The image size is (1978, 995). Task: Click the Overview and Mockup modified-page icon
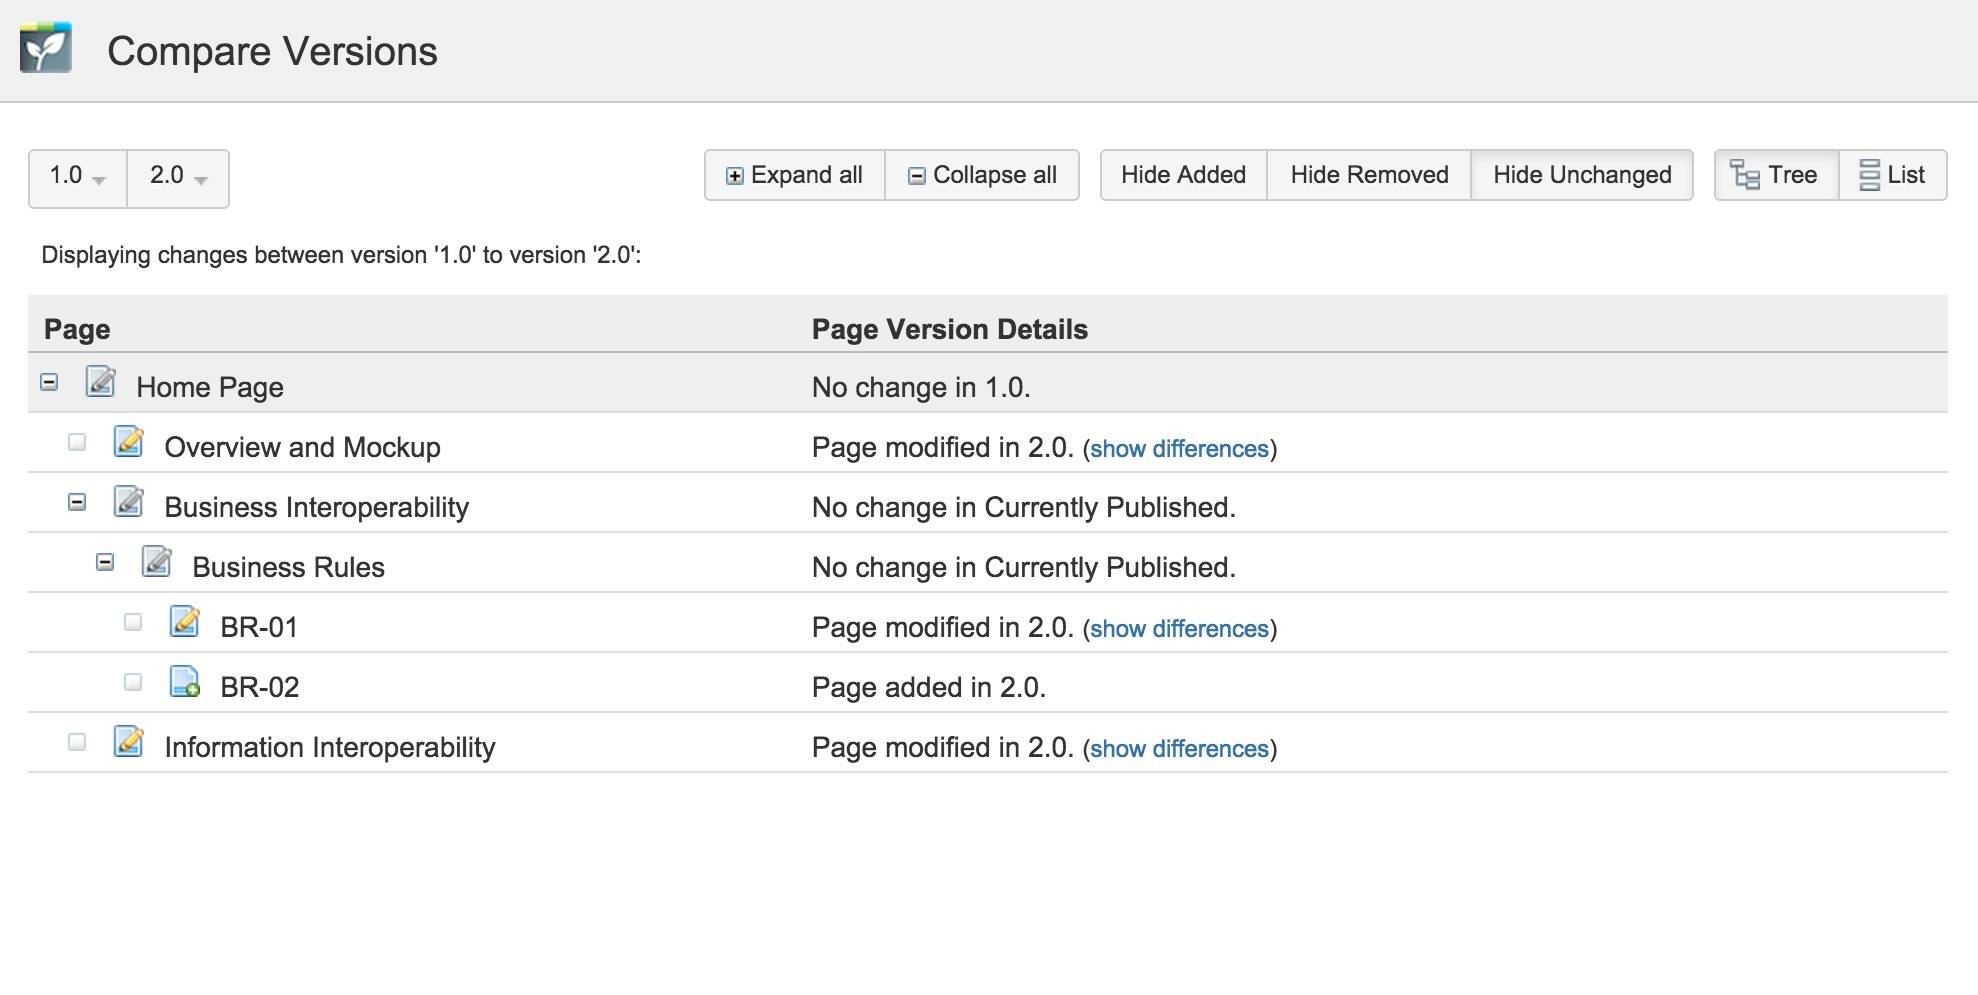(x=129, y=442)
